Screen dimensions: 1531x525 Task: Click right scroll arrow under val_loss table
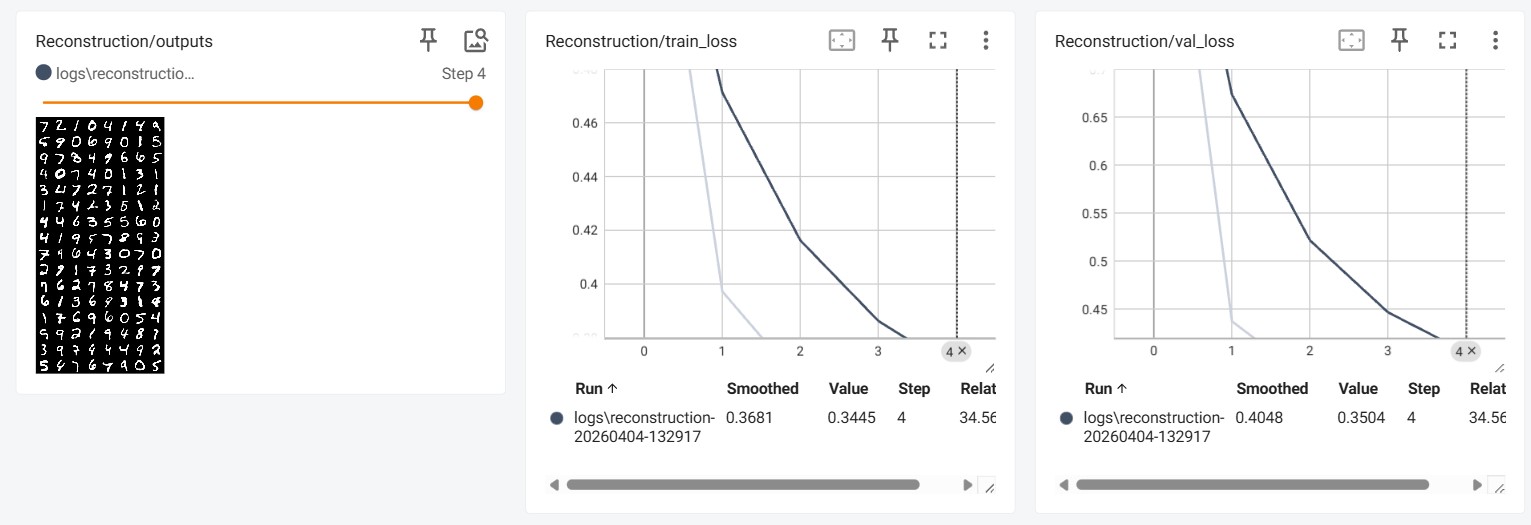pyautogui.click(x=1477, y=485)
